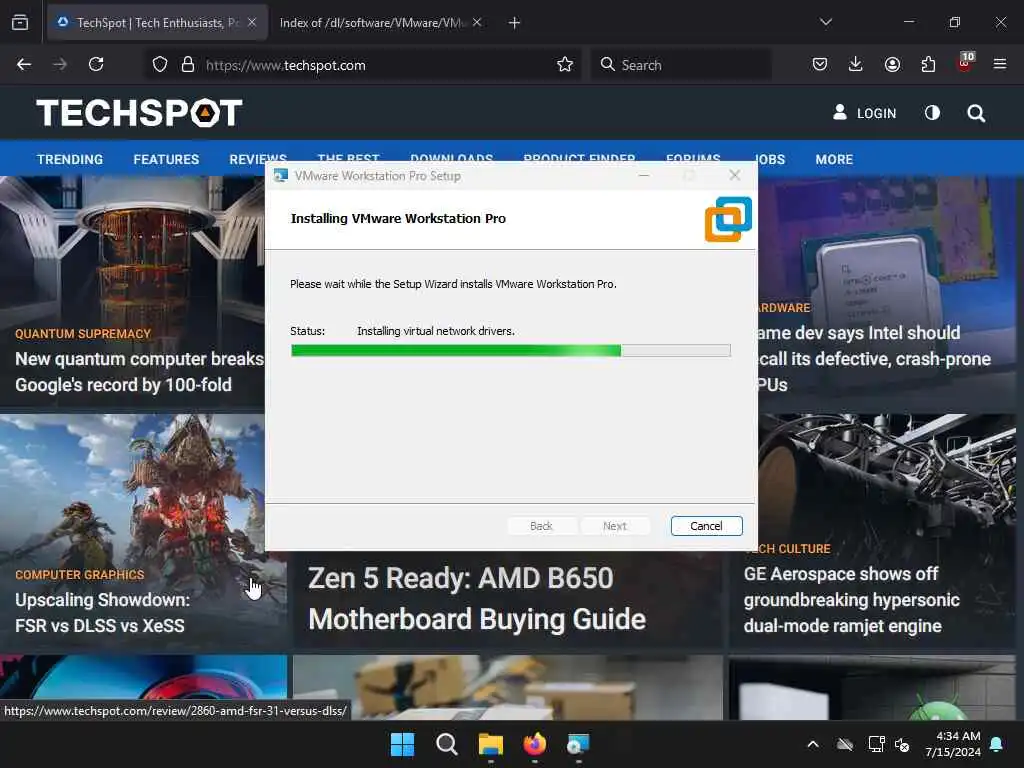Open the Pocket save icon
Viewport: 1024px width, 768px height.
[x=820, y=64]
